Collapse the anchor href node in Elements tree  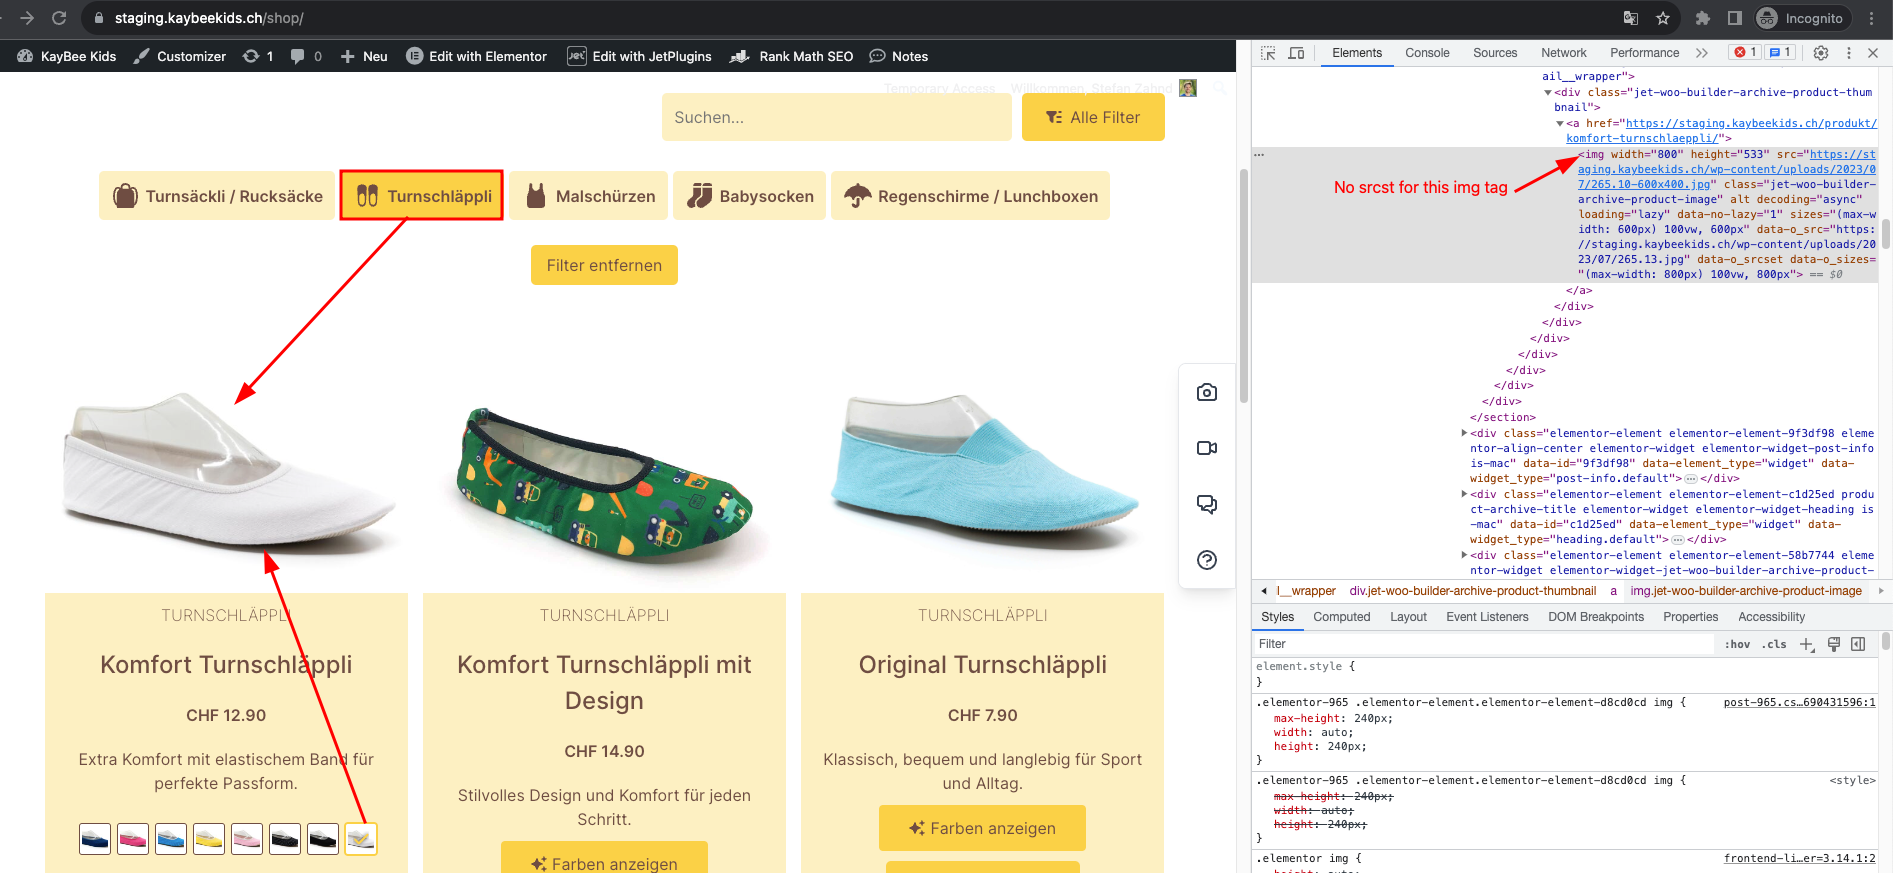[1560, 124]
